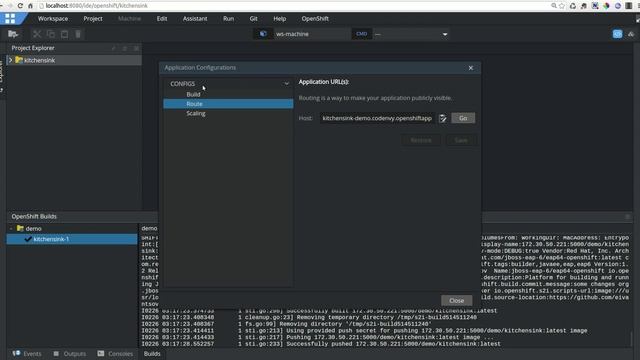Viewport: 640px width, 360px height.
Task: Click the browser home icon
Action: (x=30, y=6)
